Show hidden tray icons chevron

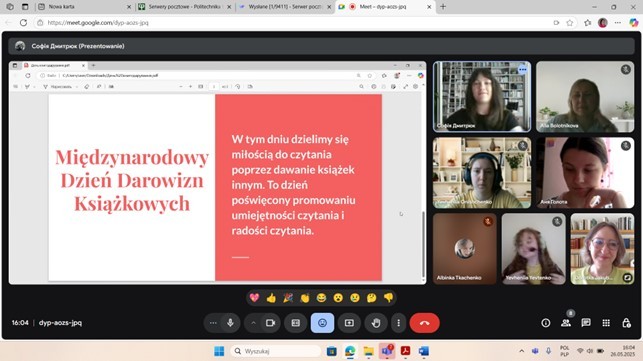point(522,351)
